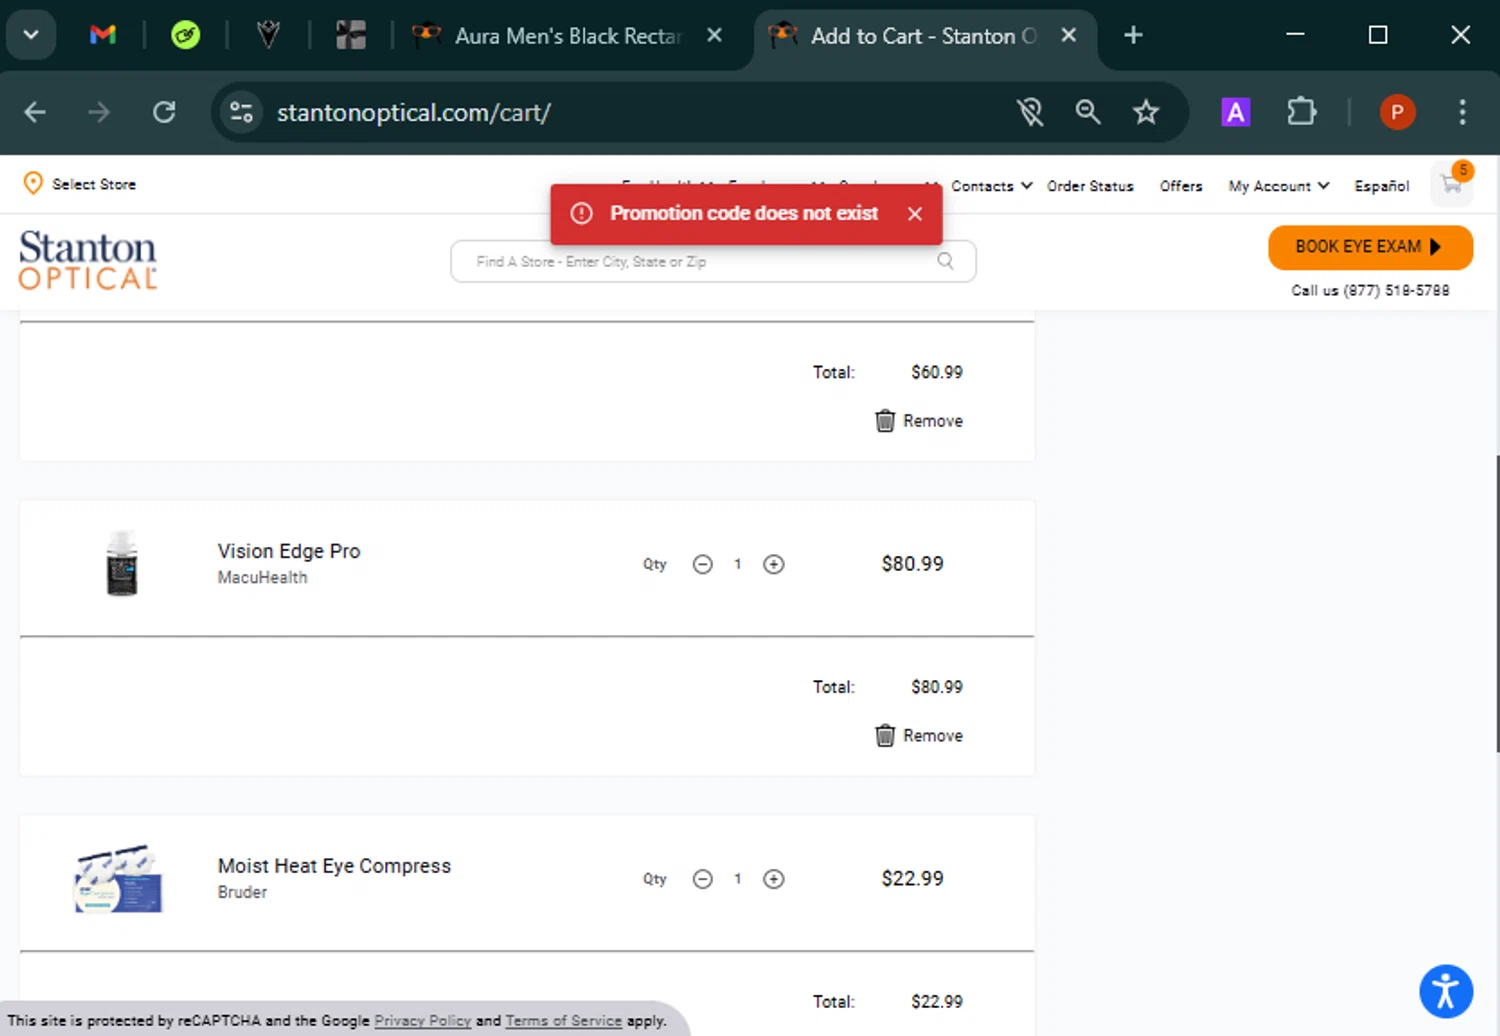View site information icon in address bar

241,112
